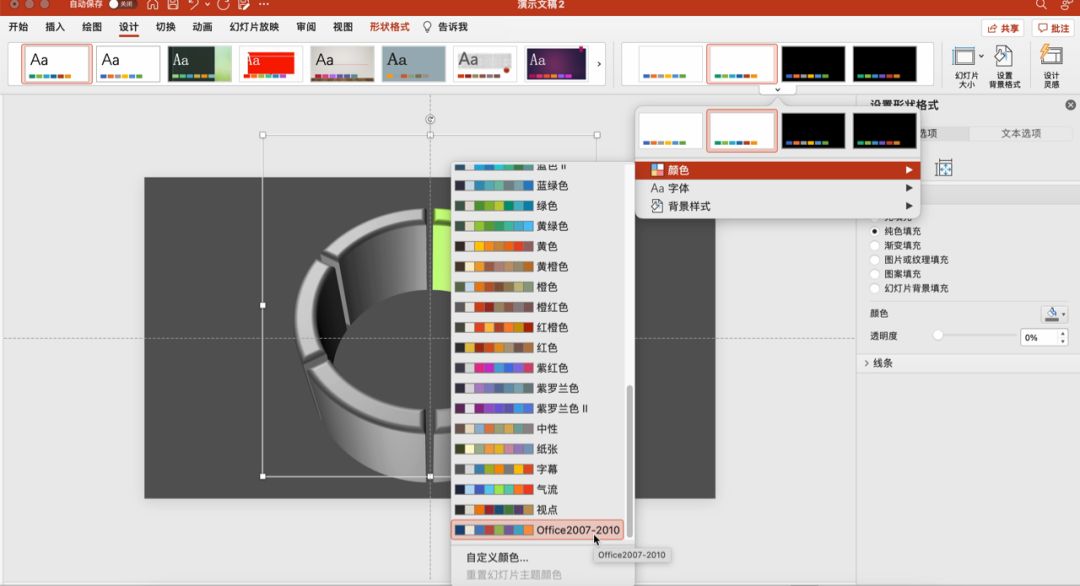Open the 审阅 tab
Viewport: 1080px width, 586px height.
click(x=306, y=27)
